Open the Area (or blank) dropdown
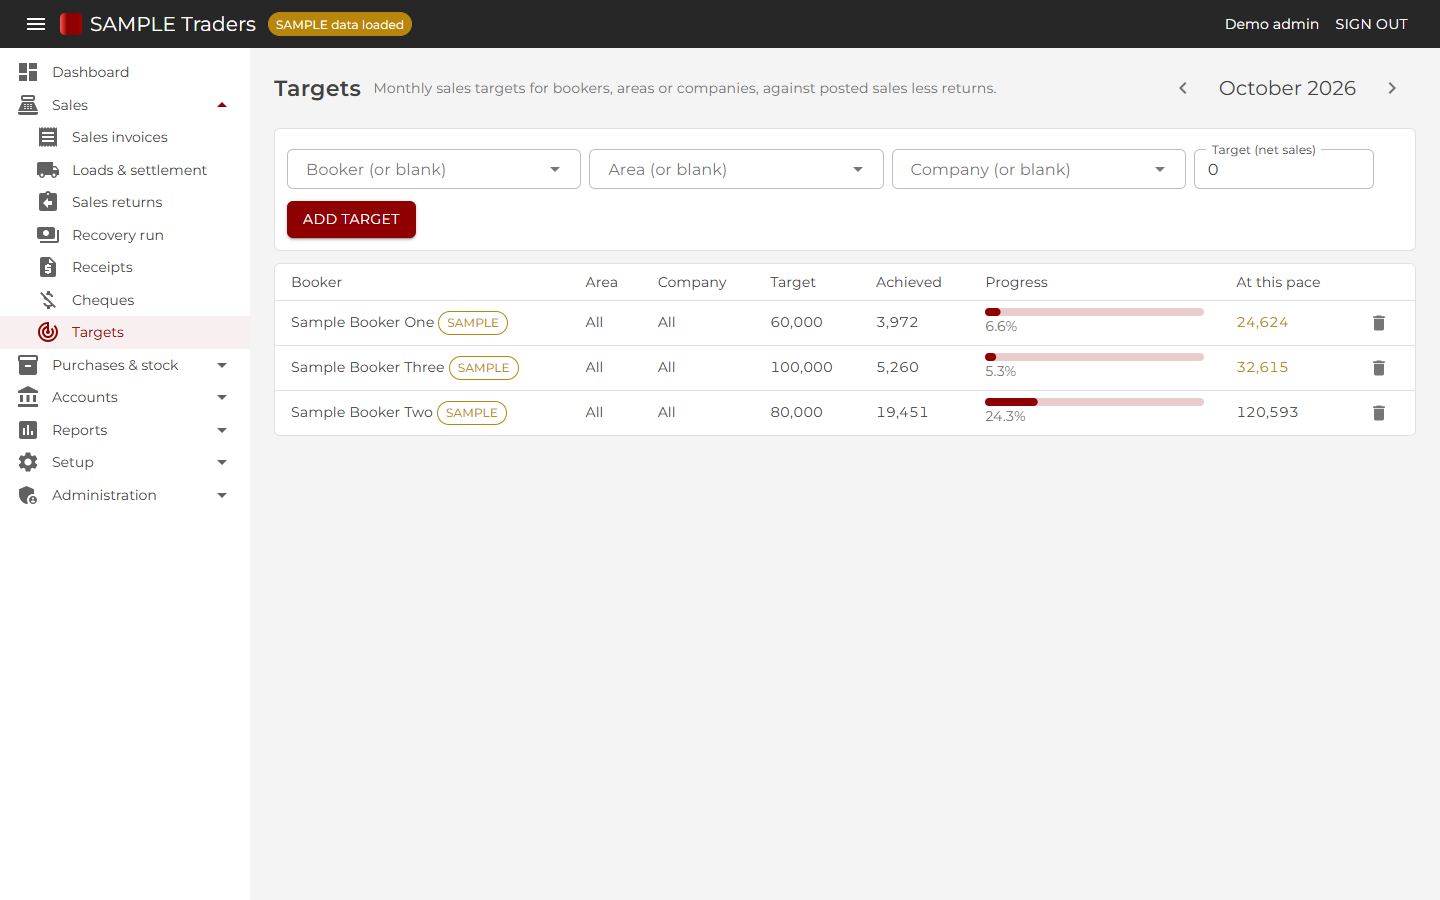Image resolution: width=1440 pixels, height=900 pixels. click(x=736, y=169)
